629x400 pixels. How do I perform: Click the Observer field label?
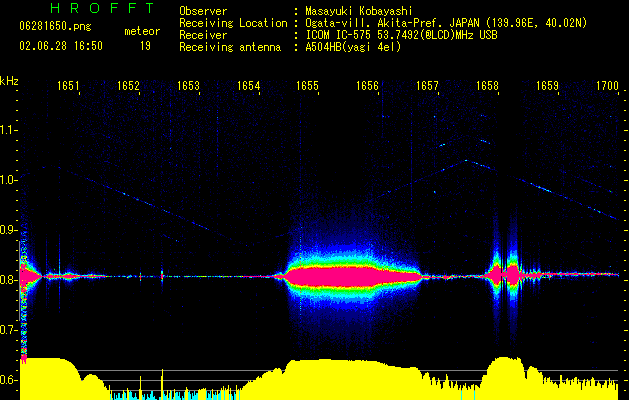pos(203,11)
